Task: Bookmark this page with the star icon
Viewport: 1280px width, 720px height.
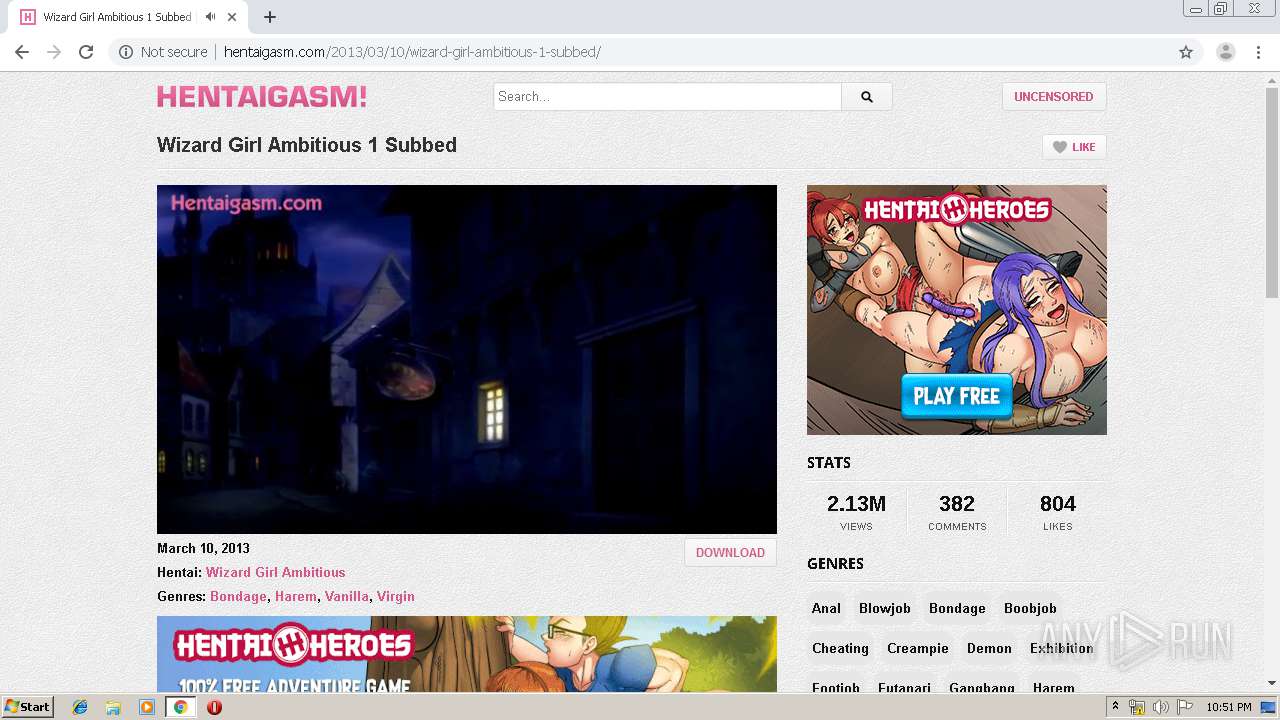Action: pyautogui.click(x=1186, y=52)
